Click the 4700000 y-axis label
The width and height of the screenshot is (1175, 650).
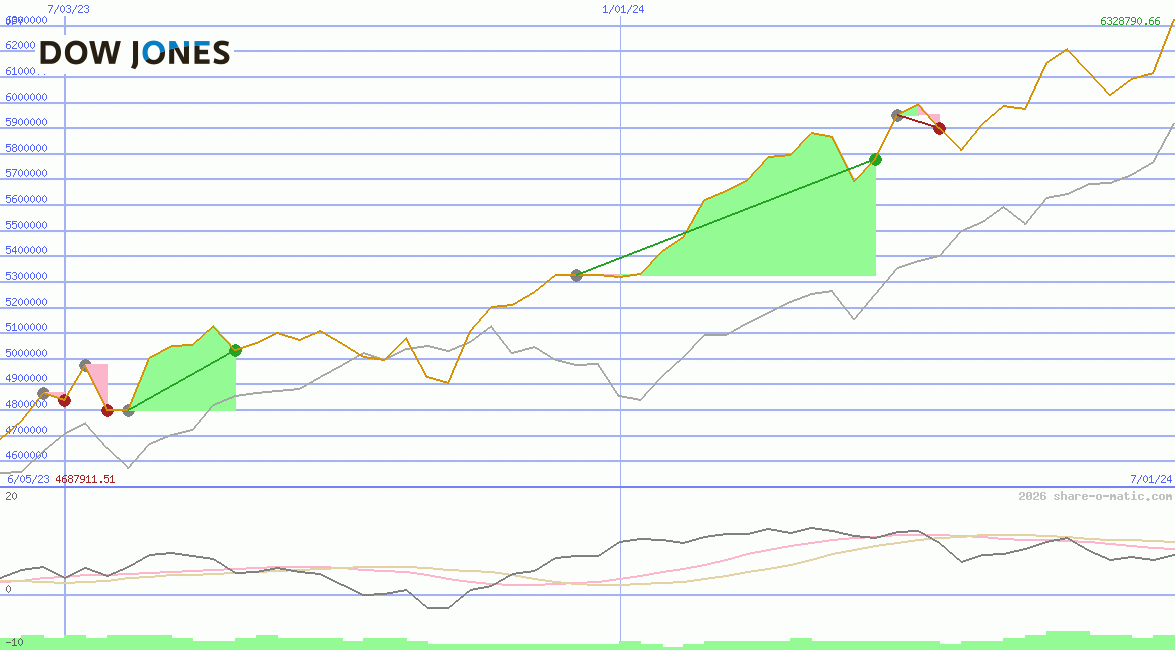(26, 430)
